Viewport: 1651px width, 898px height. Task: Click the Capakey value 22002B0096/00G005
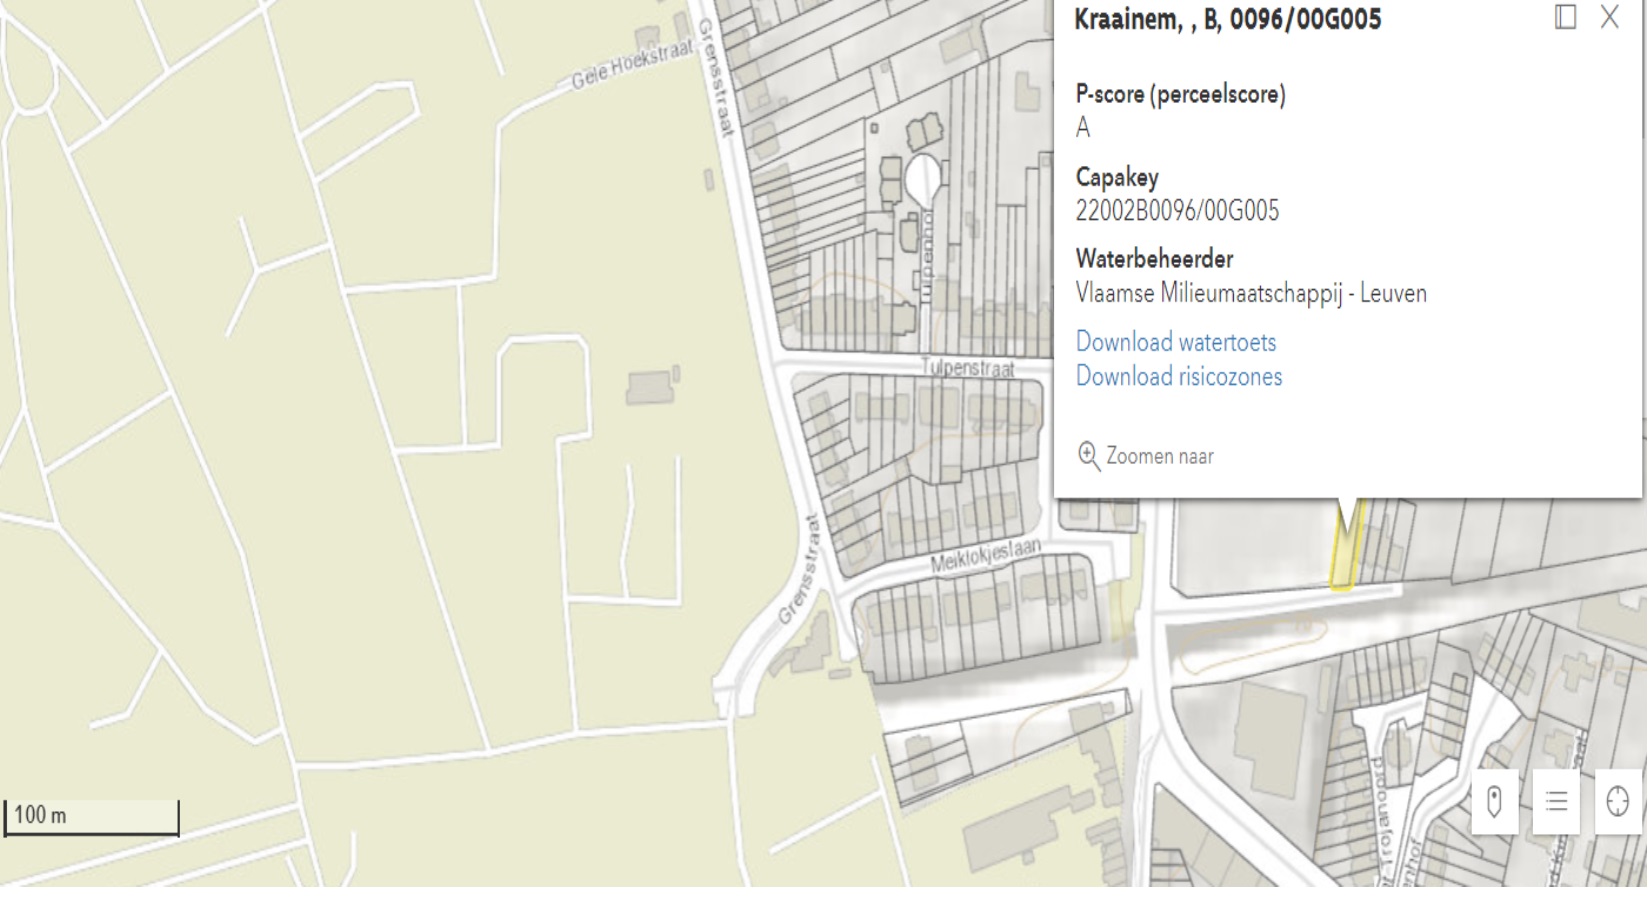coord(1176,211)
